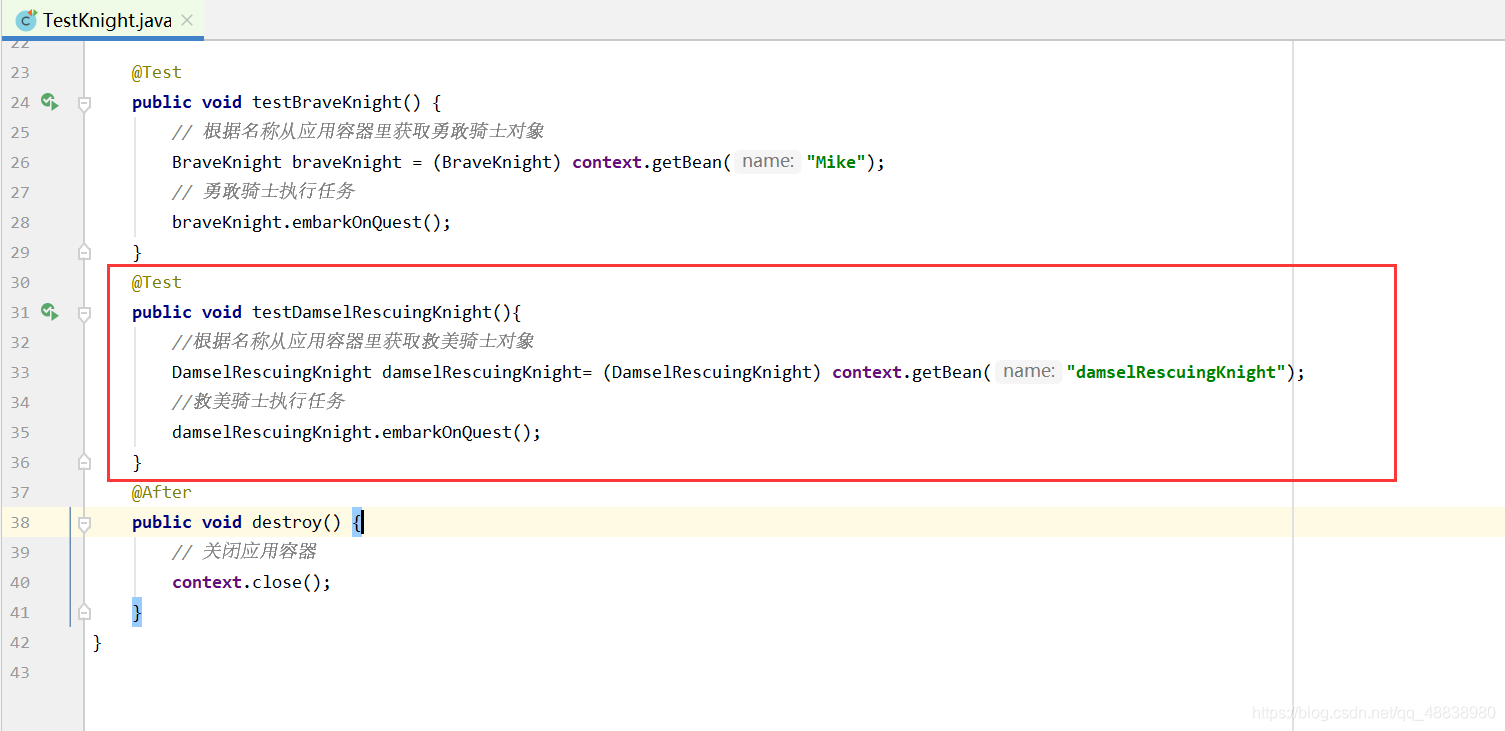
Task: Click the @After annotation on line 37
Action: pos(162,492)
